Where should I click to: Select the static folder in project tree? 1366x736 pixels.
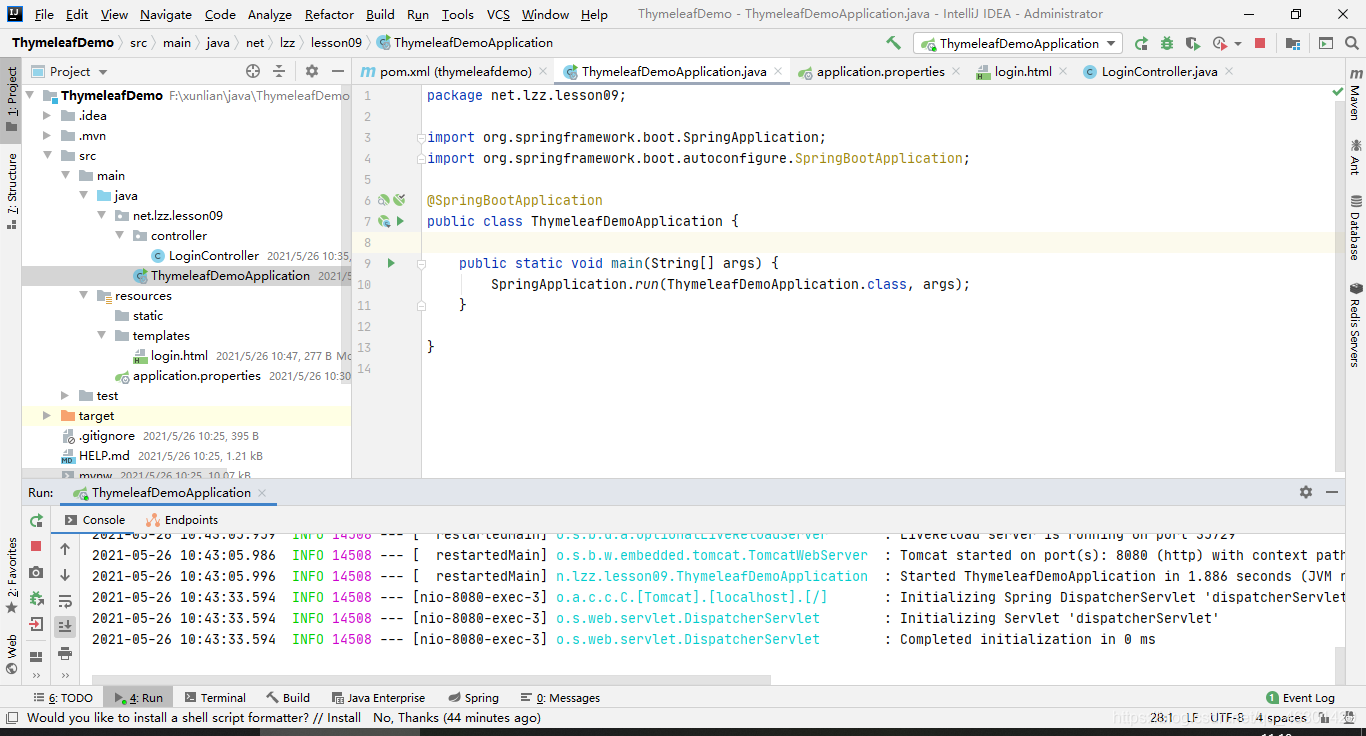147,316
